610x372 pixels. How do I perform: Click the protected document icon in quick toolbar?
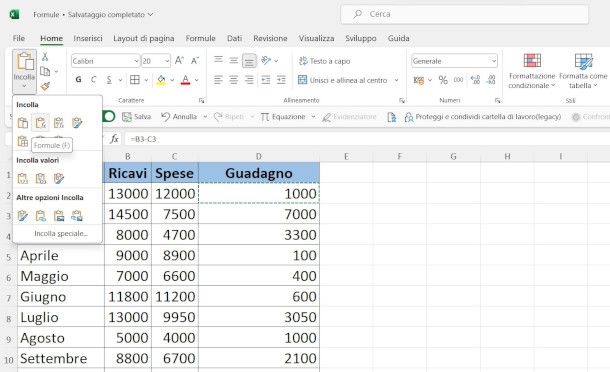[391, 117]
